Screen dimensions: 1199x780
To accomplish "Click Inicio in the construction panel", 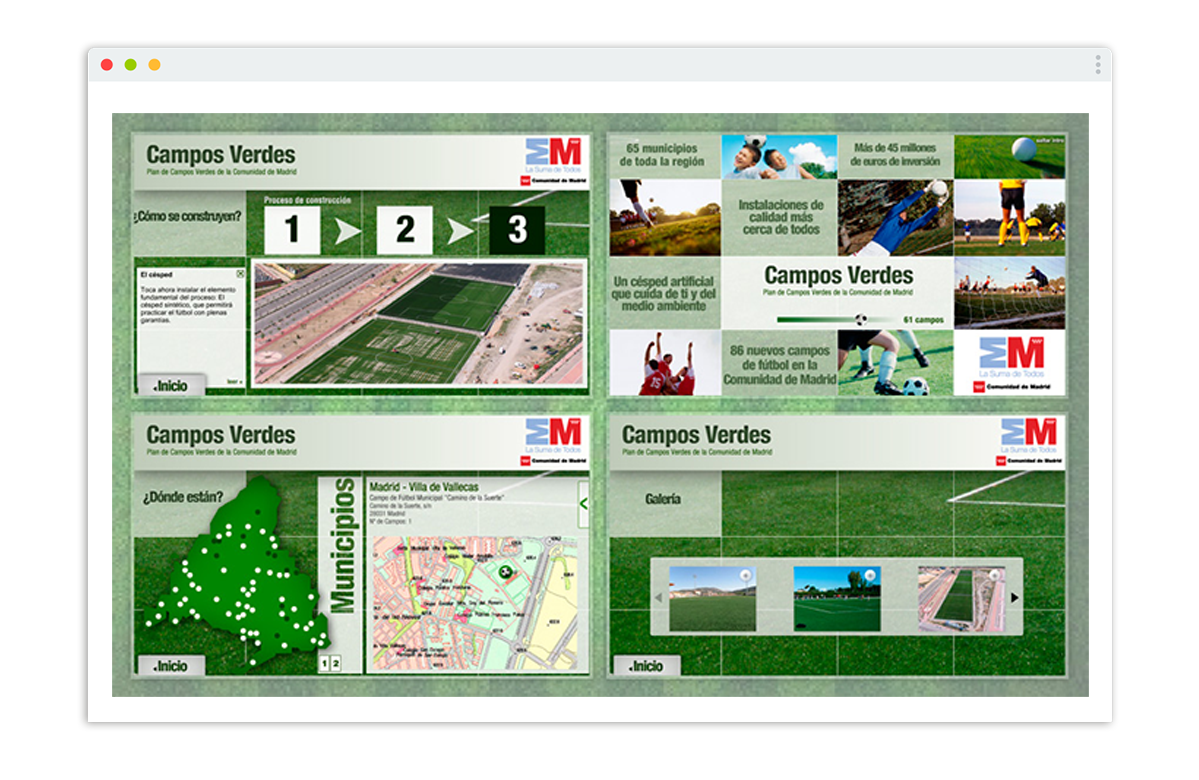I will coord(171,385).
